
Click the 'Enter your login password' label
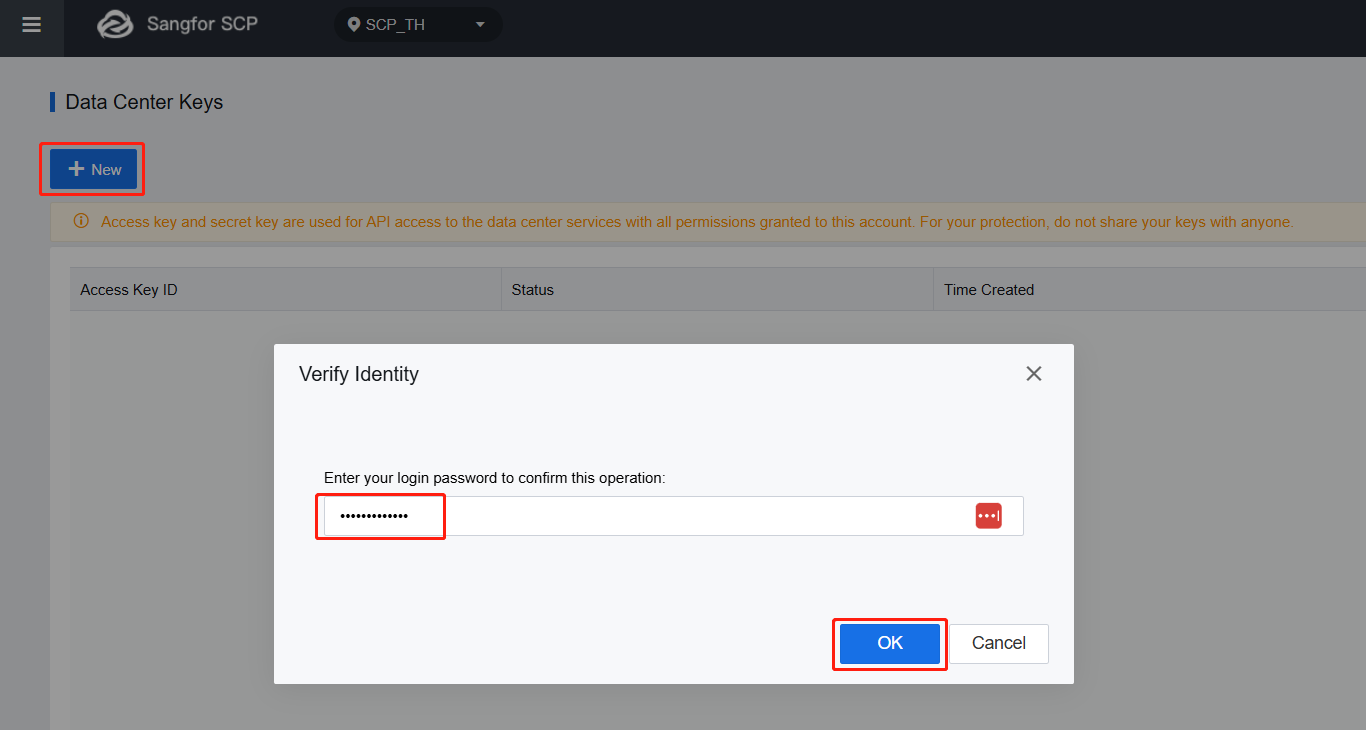coord(494,478)
